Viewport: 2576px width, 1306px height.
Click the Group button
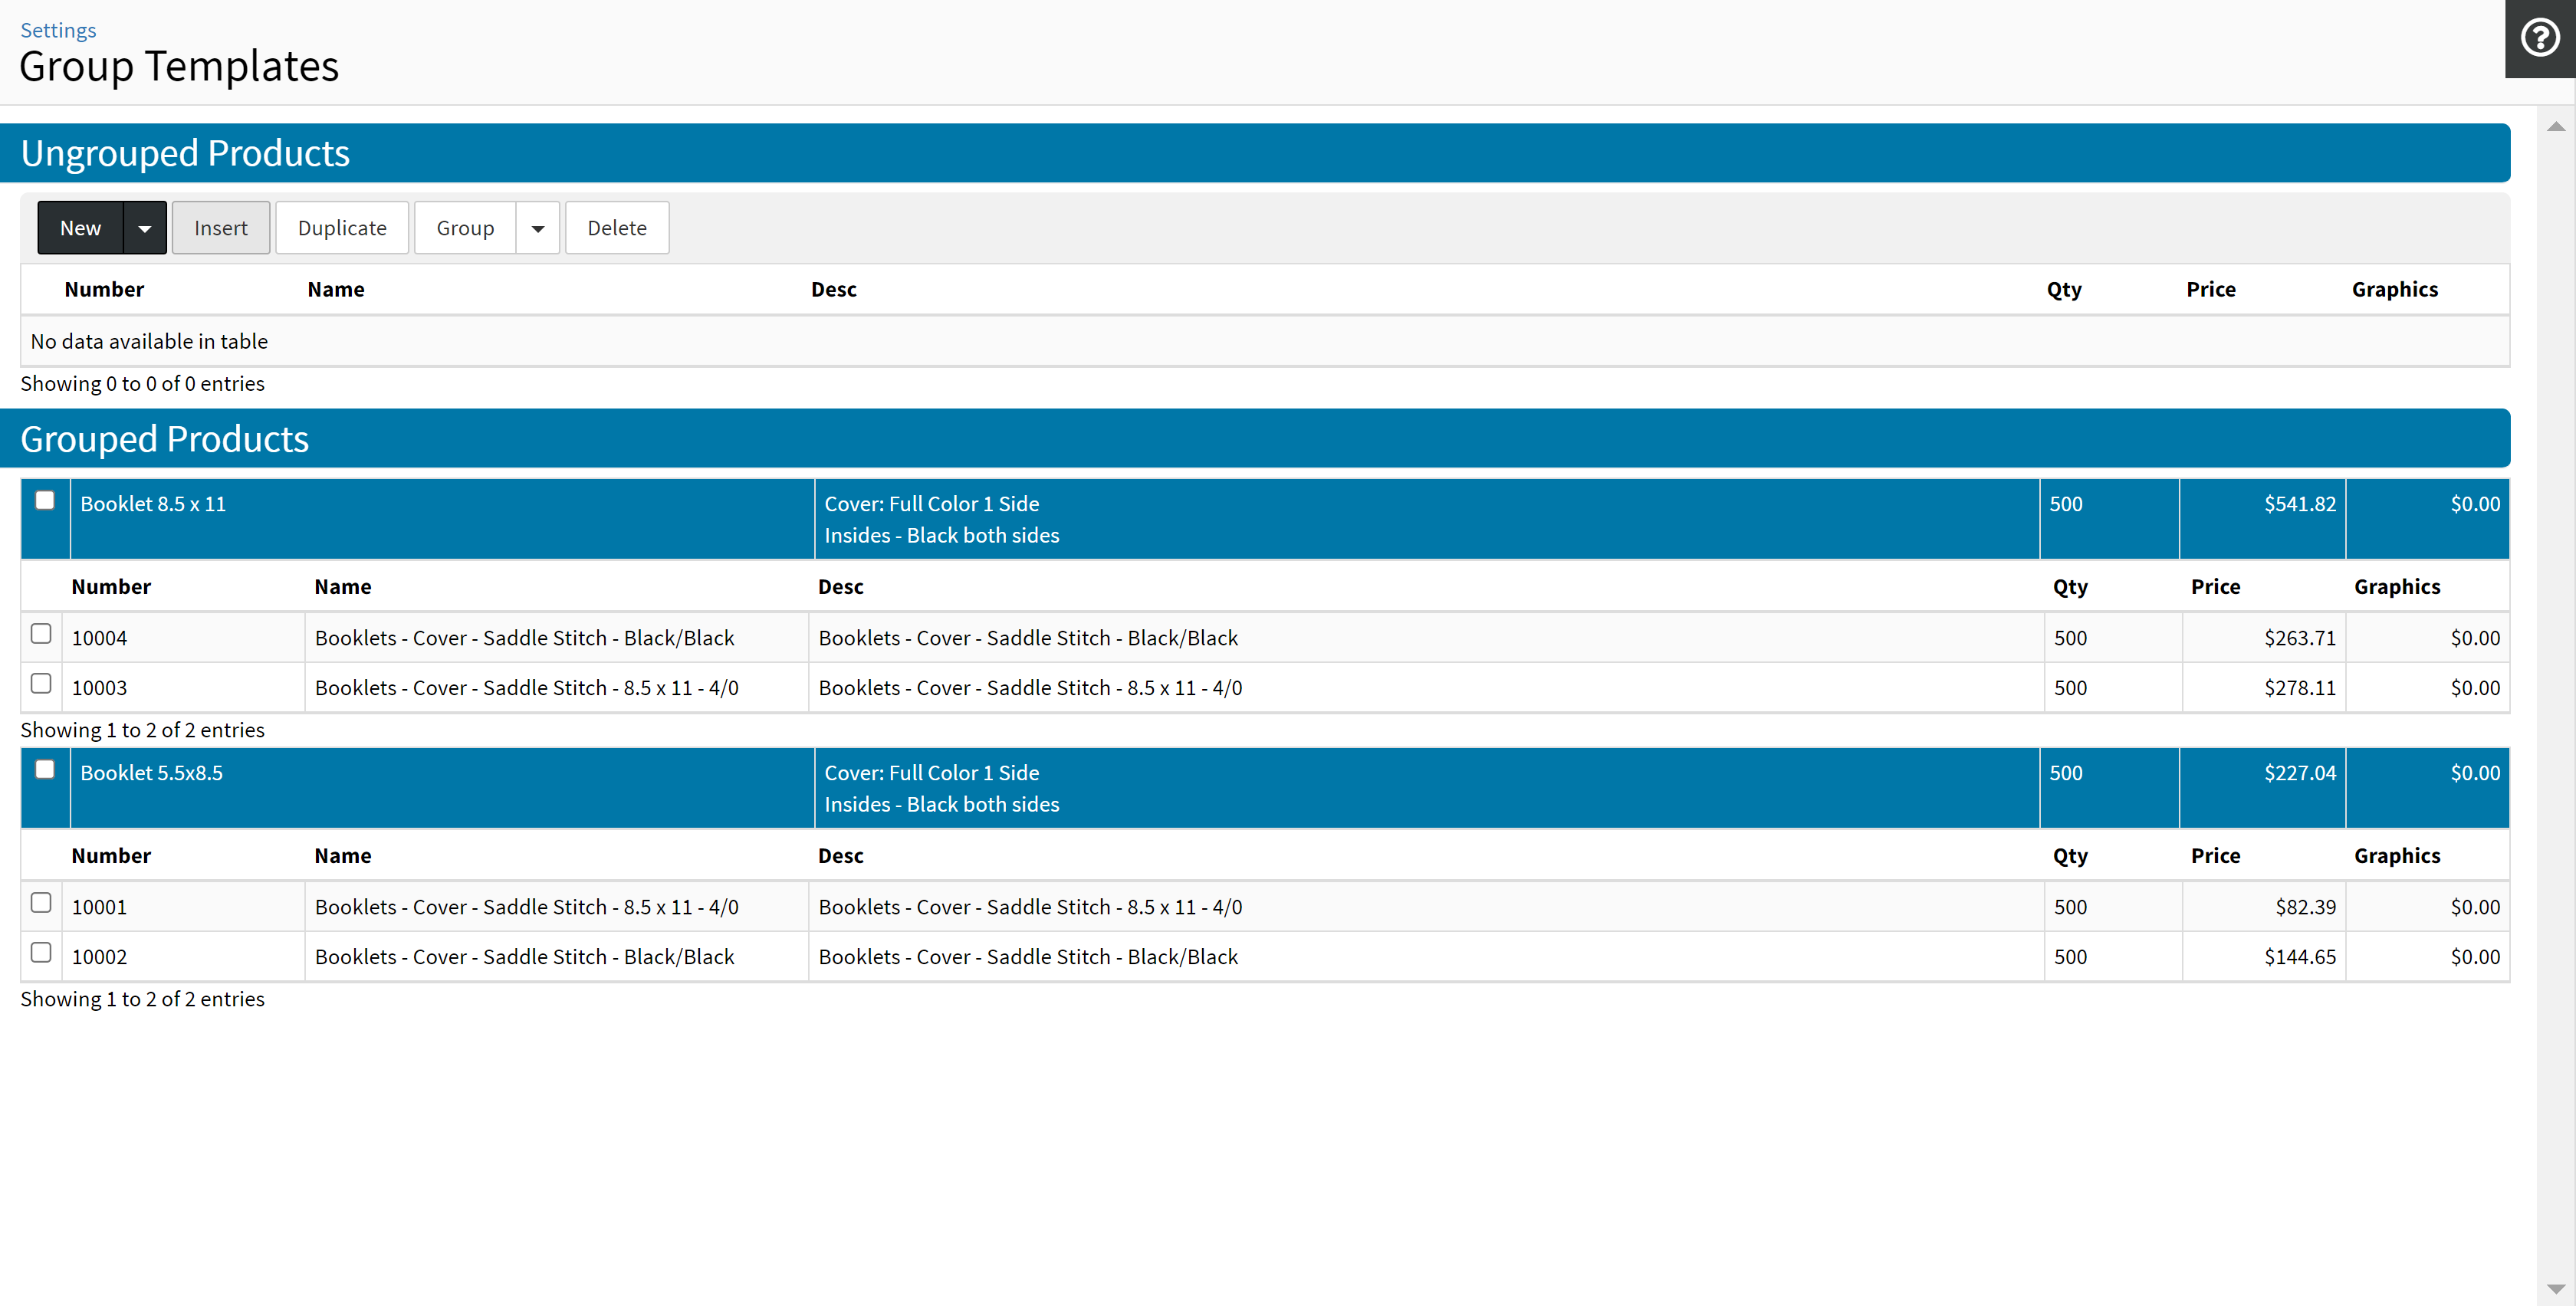pos(464,228)
